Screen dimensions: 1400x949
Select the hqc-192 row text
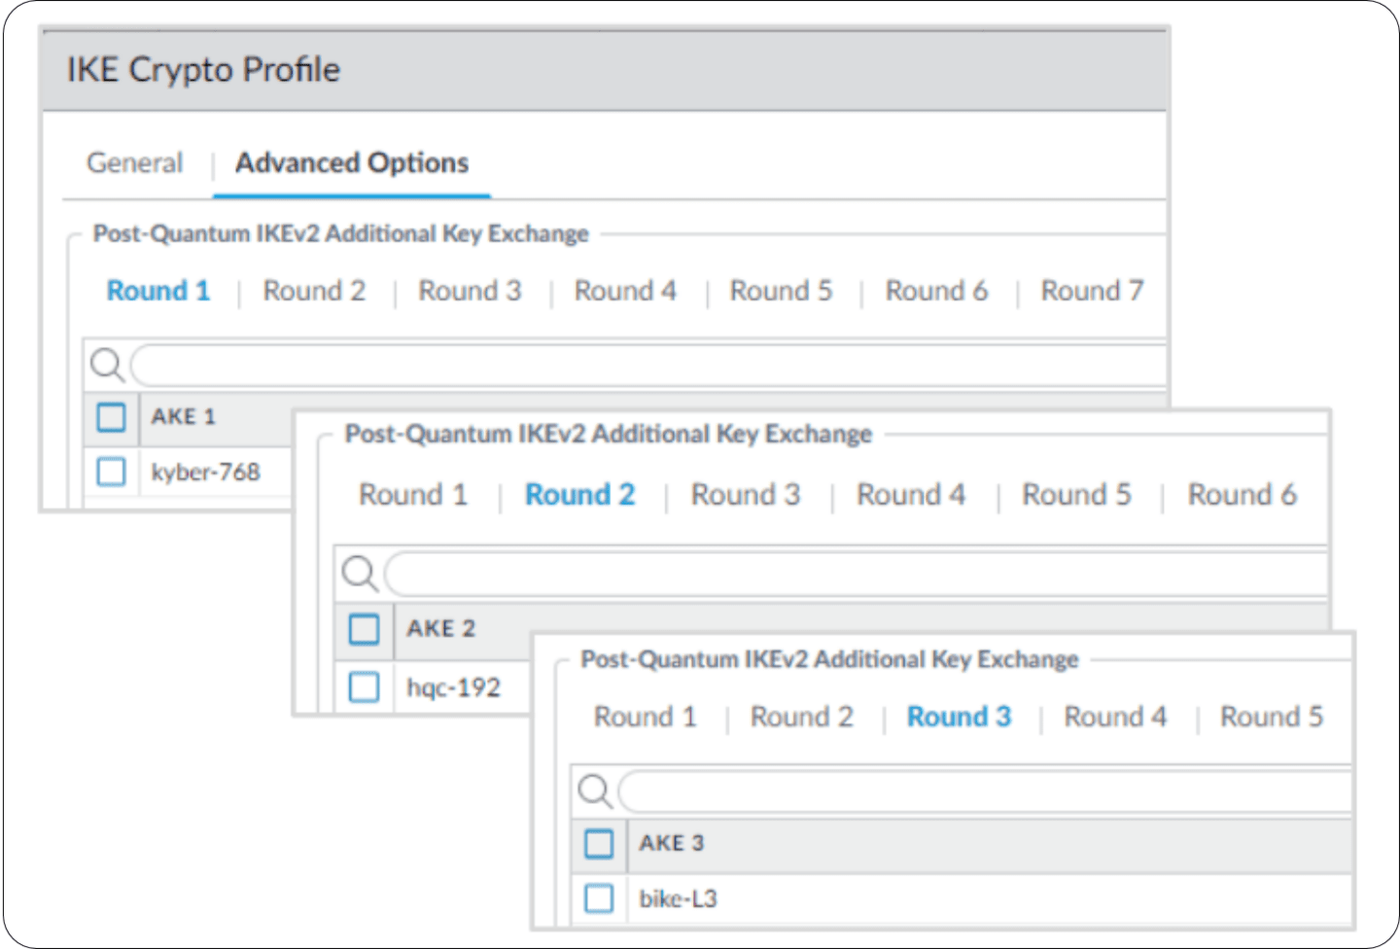coord(454,687)
